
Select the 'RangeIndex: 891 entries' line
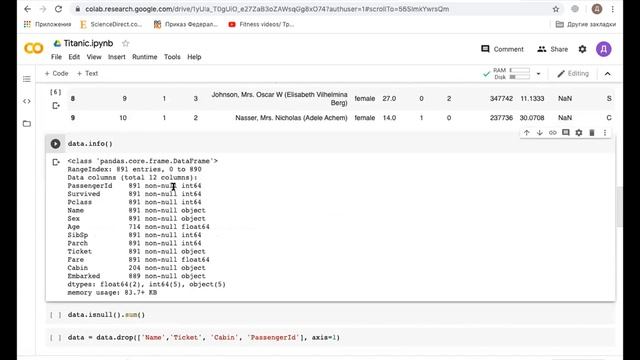pos(134,169)
